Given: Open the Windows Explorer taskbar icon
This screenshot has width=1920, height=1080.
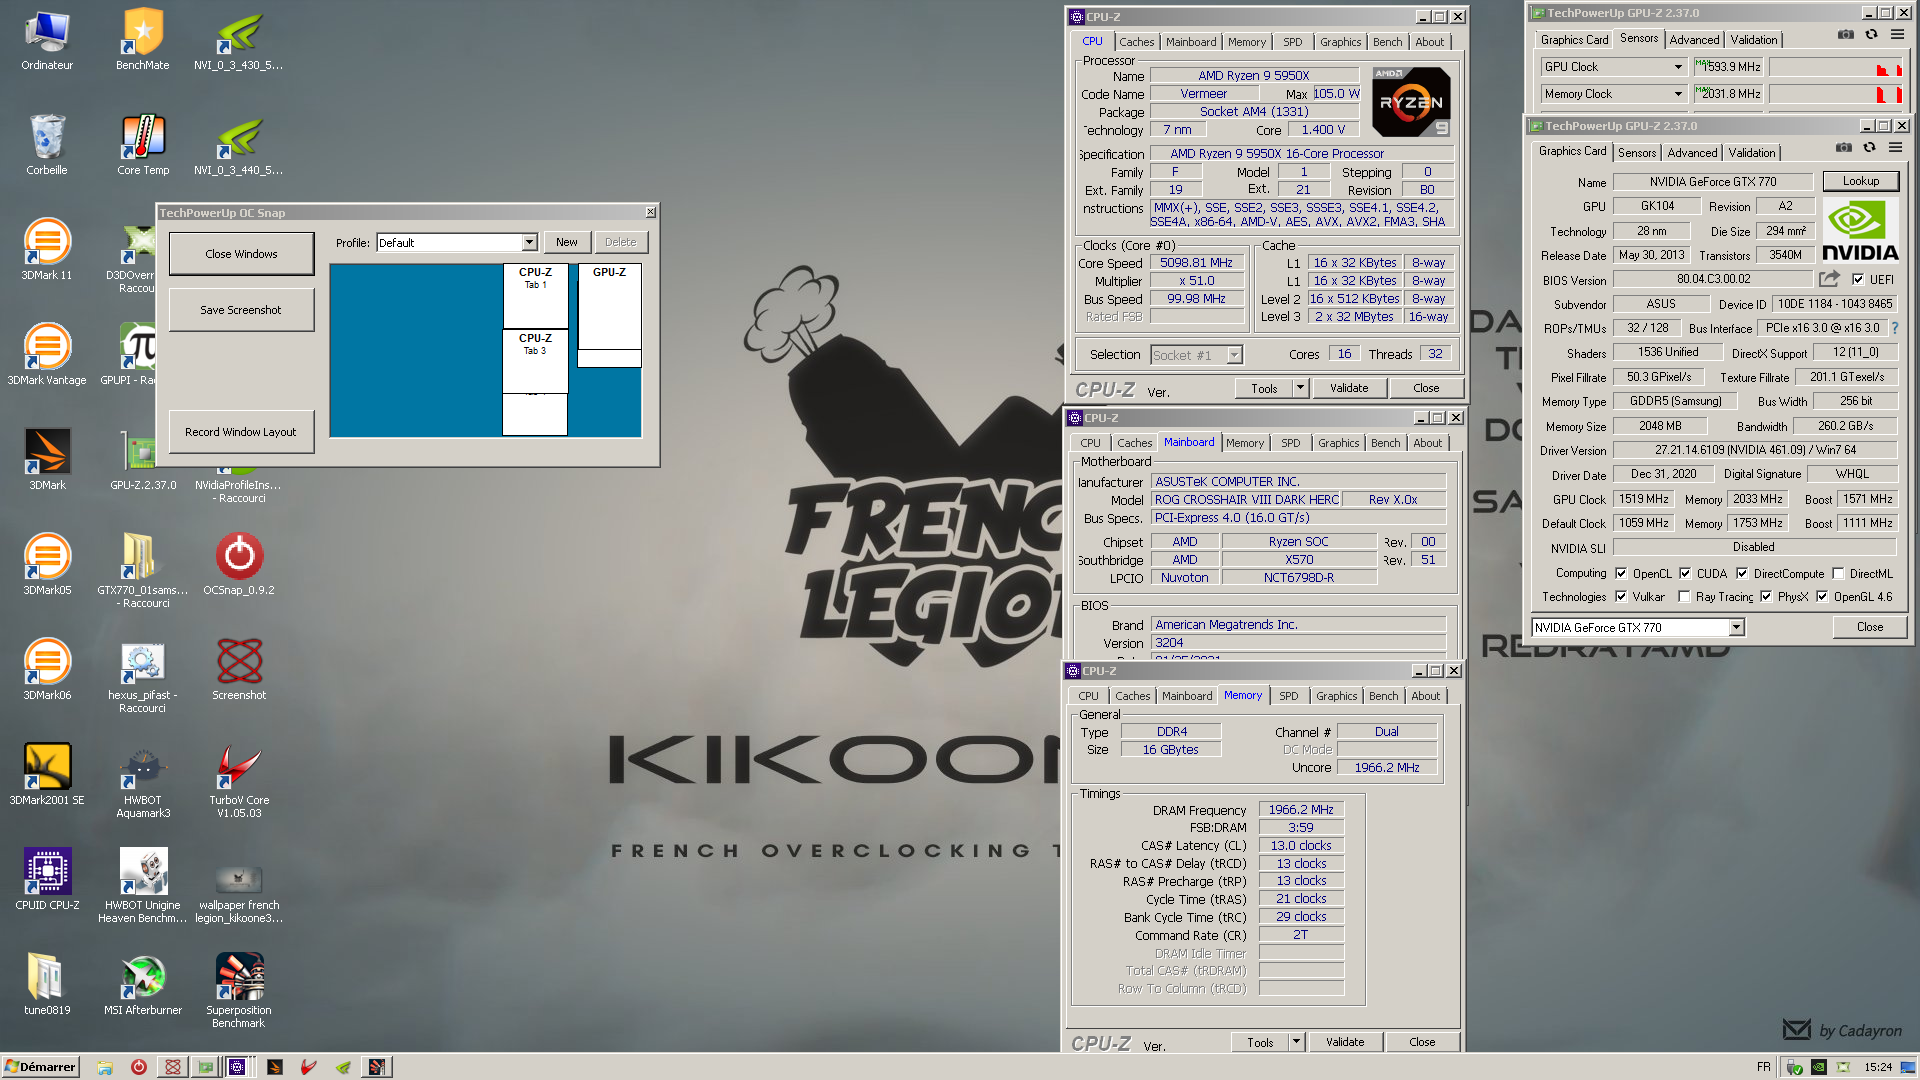Looking at the screenshot, I should coord(105,1067).
